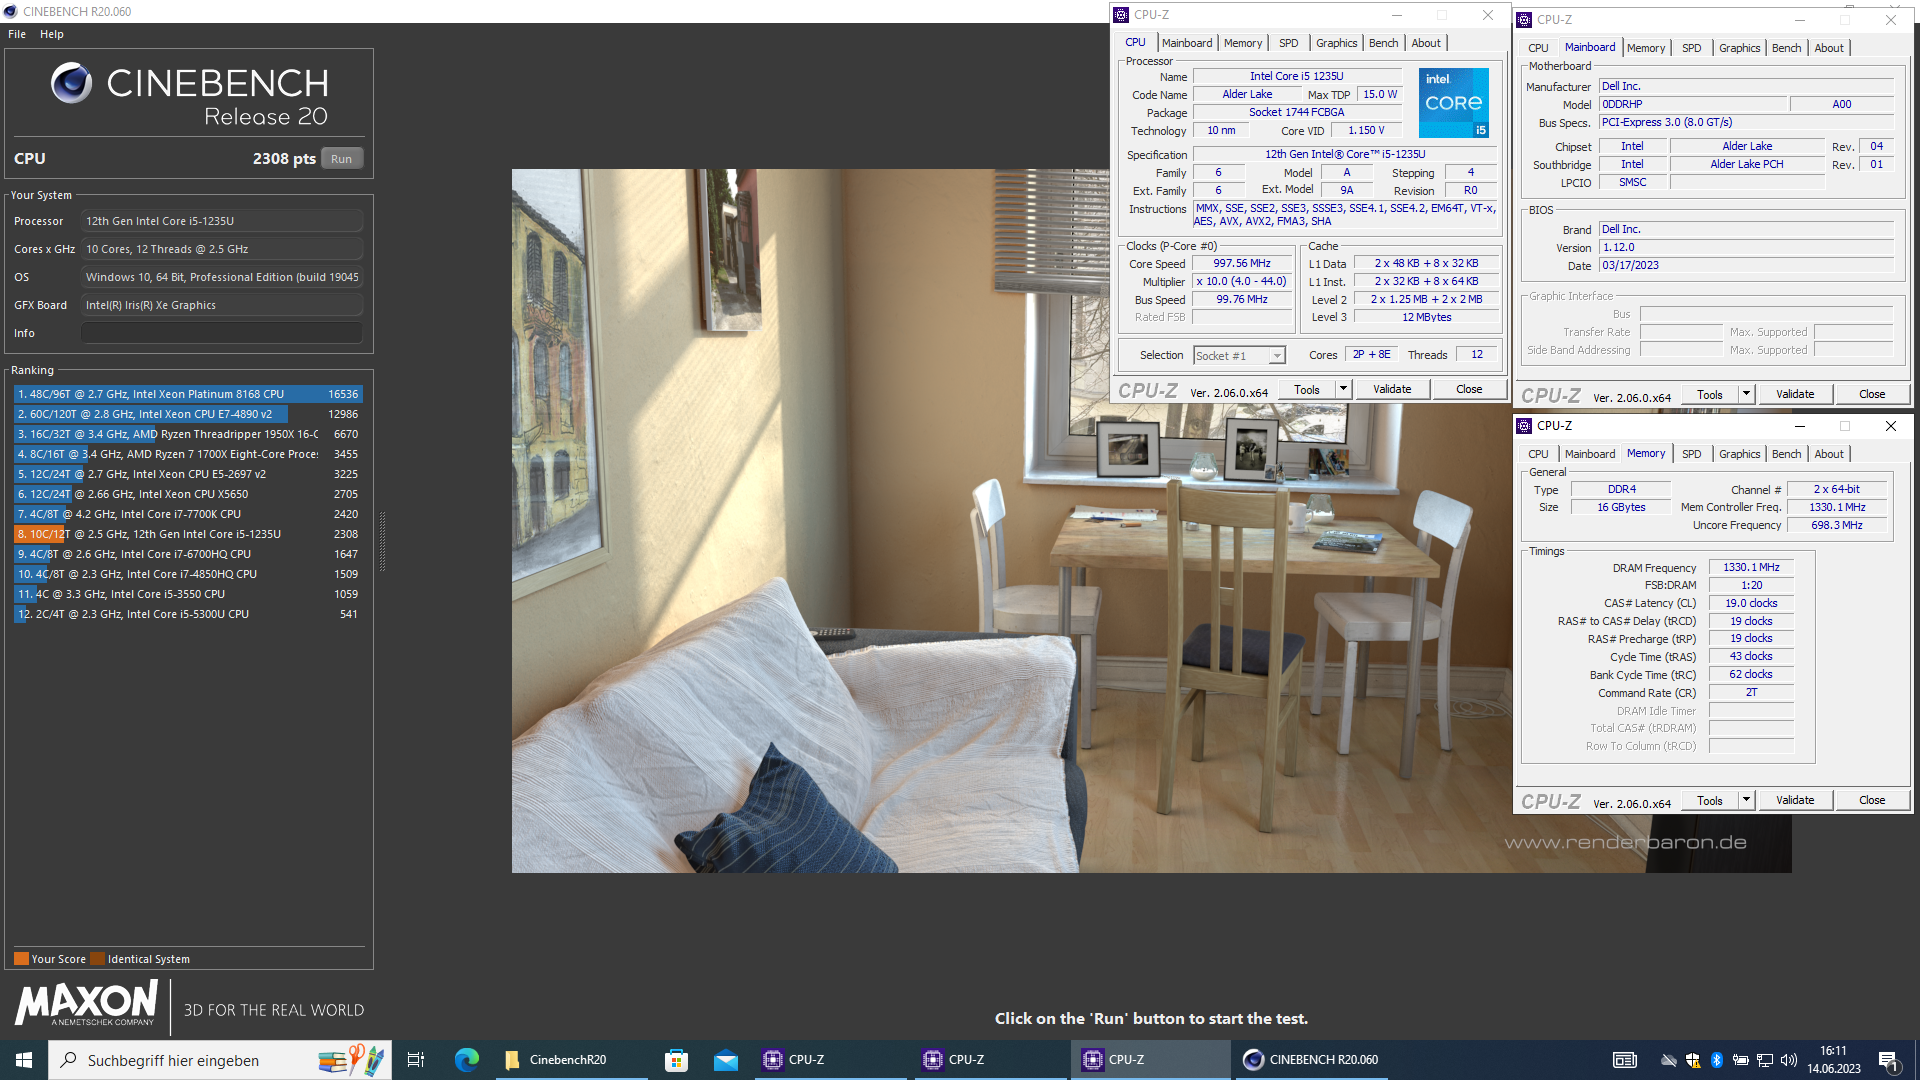Open the News widget in the tray
Viewport: 1920px width, 1080px height.
[1625, 1060]
